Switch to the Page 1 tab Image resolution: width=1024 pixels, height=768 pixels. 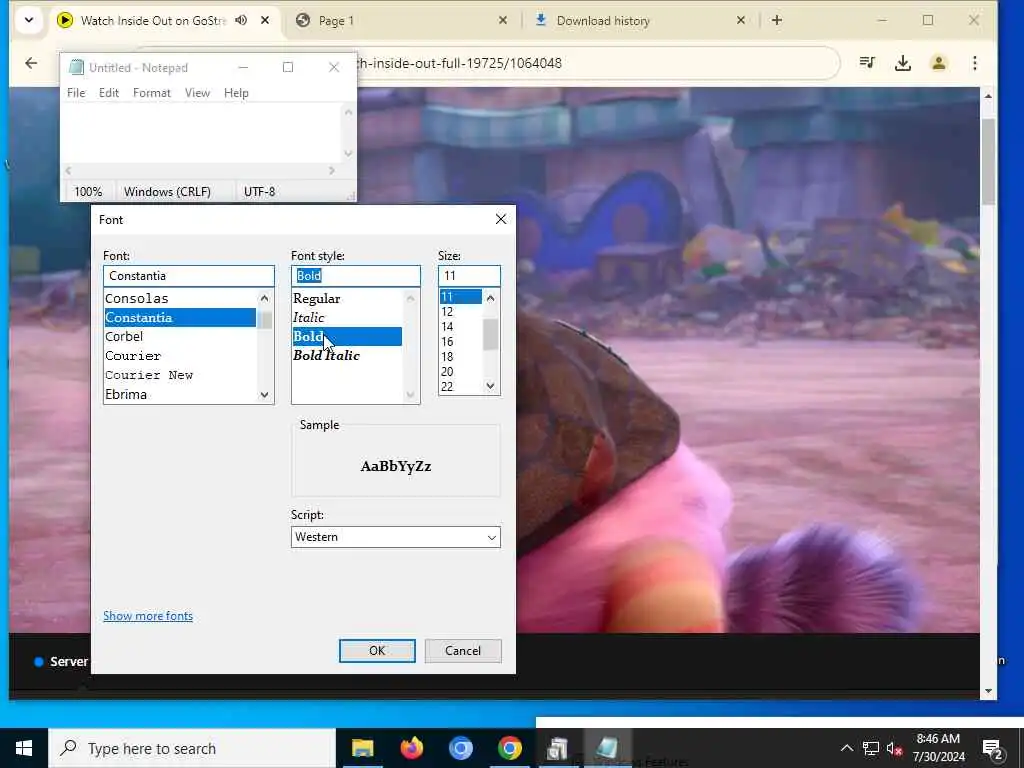(x=402, y=20)
